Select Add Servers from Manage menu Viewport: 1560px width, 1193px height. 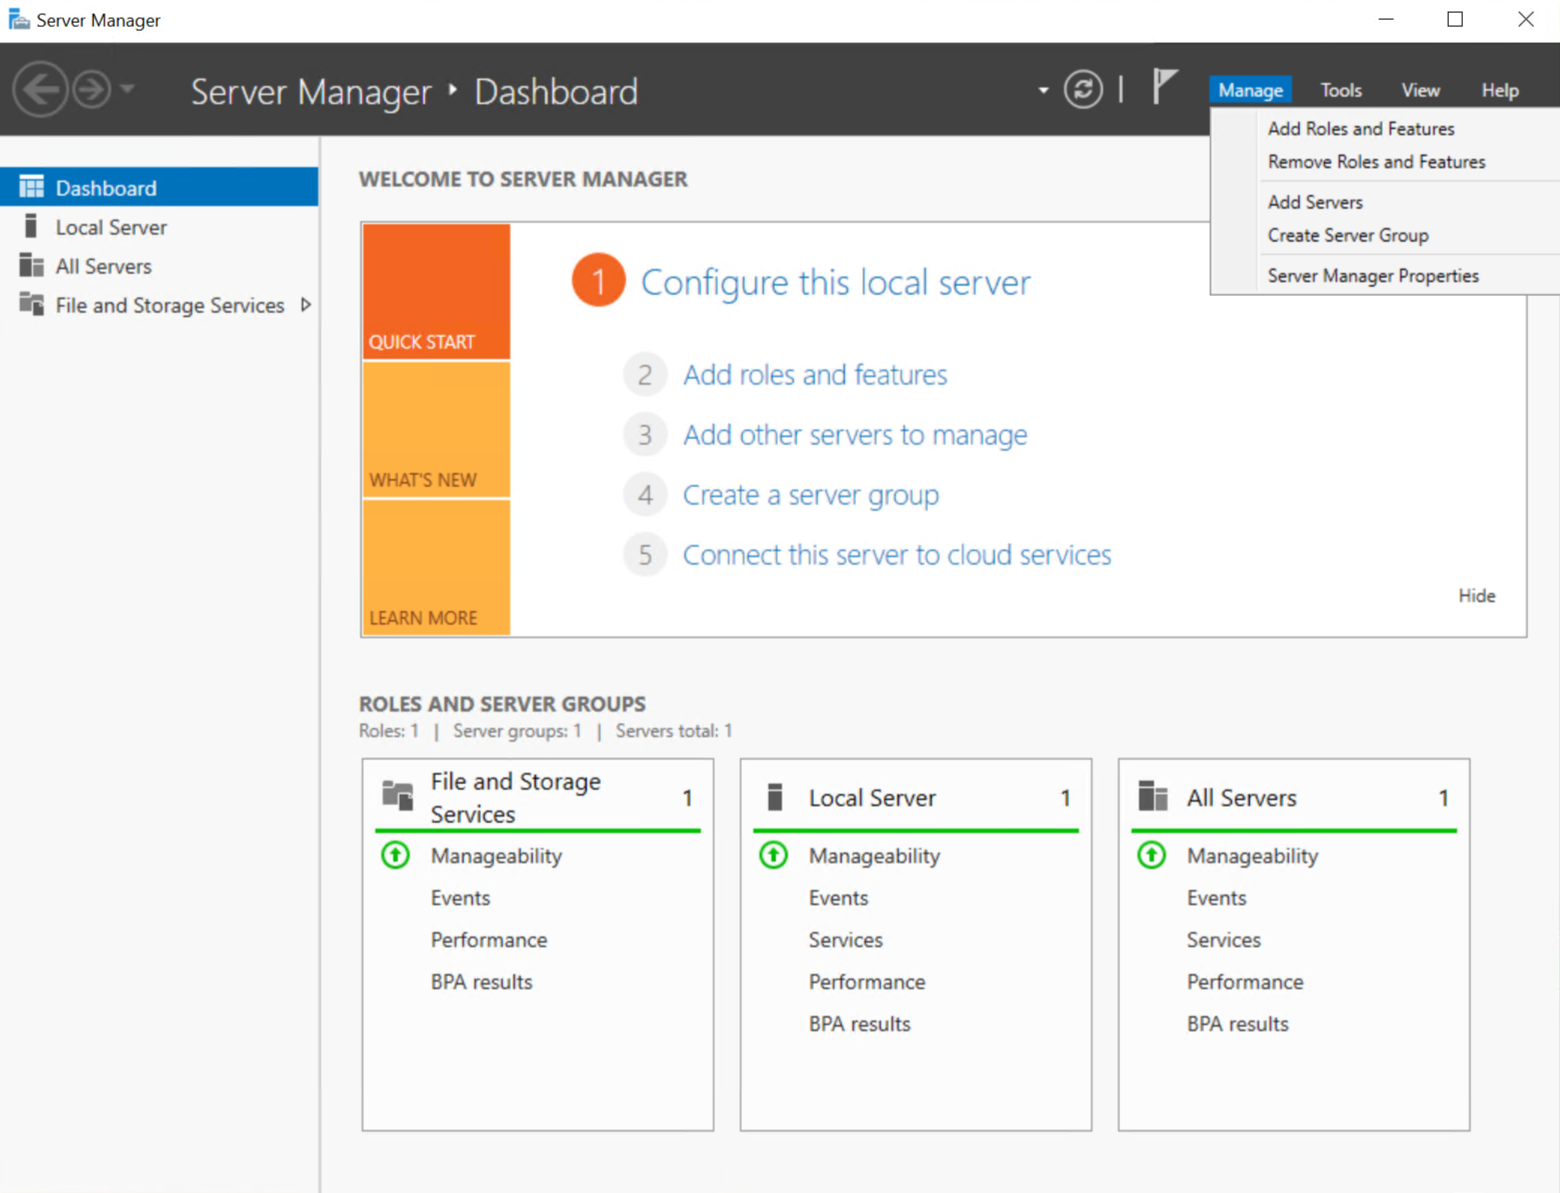pos(1315,202)
